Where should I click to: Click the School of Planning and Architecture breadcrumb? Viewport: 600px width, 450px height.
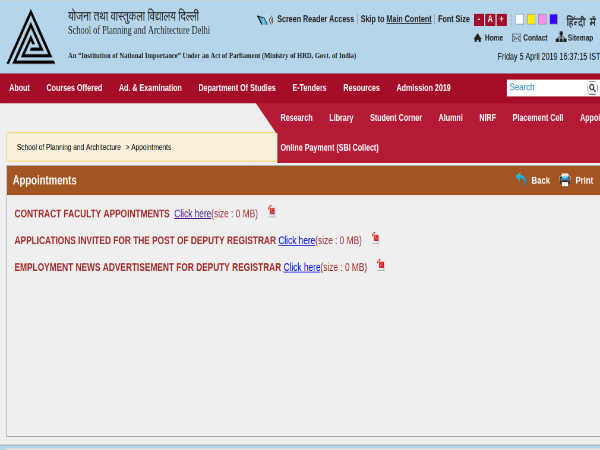pos(68,147)
